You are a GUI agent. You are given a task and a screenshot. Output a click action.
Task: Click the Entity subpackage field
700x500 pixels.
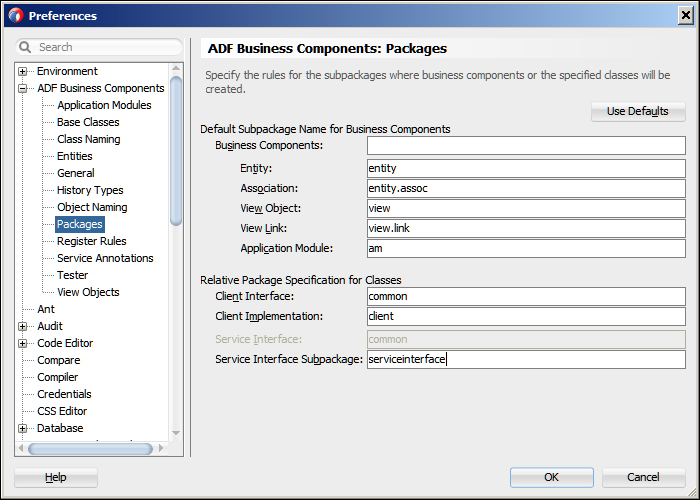tap(526, 168)
